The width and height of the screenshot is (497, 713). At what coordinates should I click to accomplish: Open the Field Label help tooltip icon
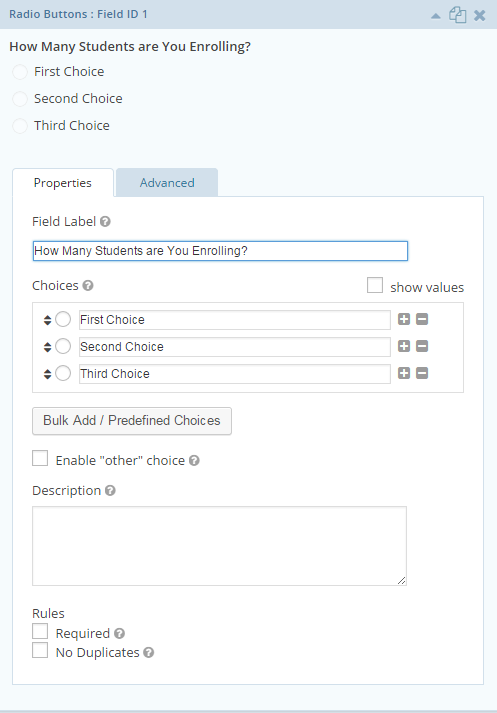point(105,221)
